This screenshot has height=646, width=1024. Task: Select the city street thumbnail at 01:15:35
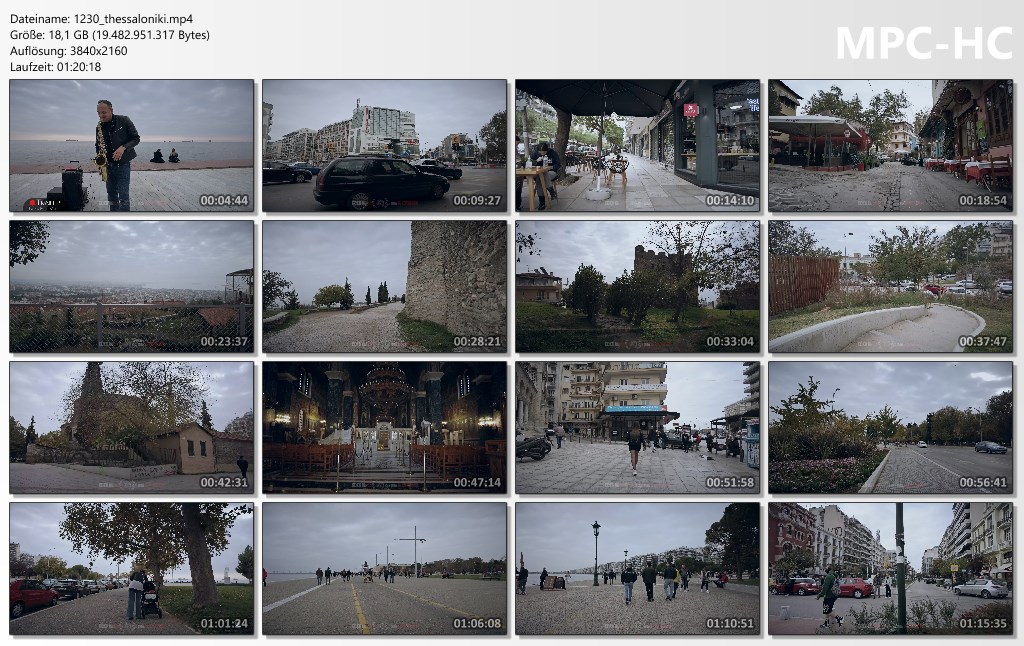(891, 569)
